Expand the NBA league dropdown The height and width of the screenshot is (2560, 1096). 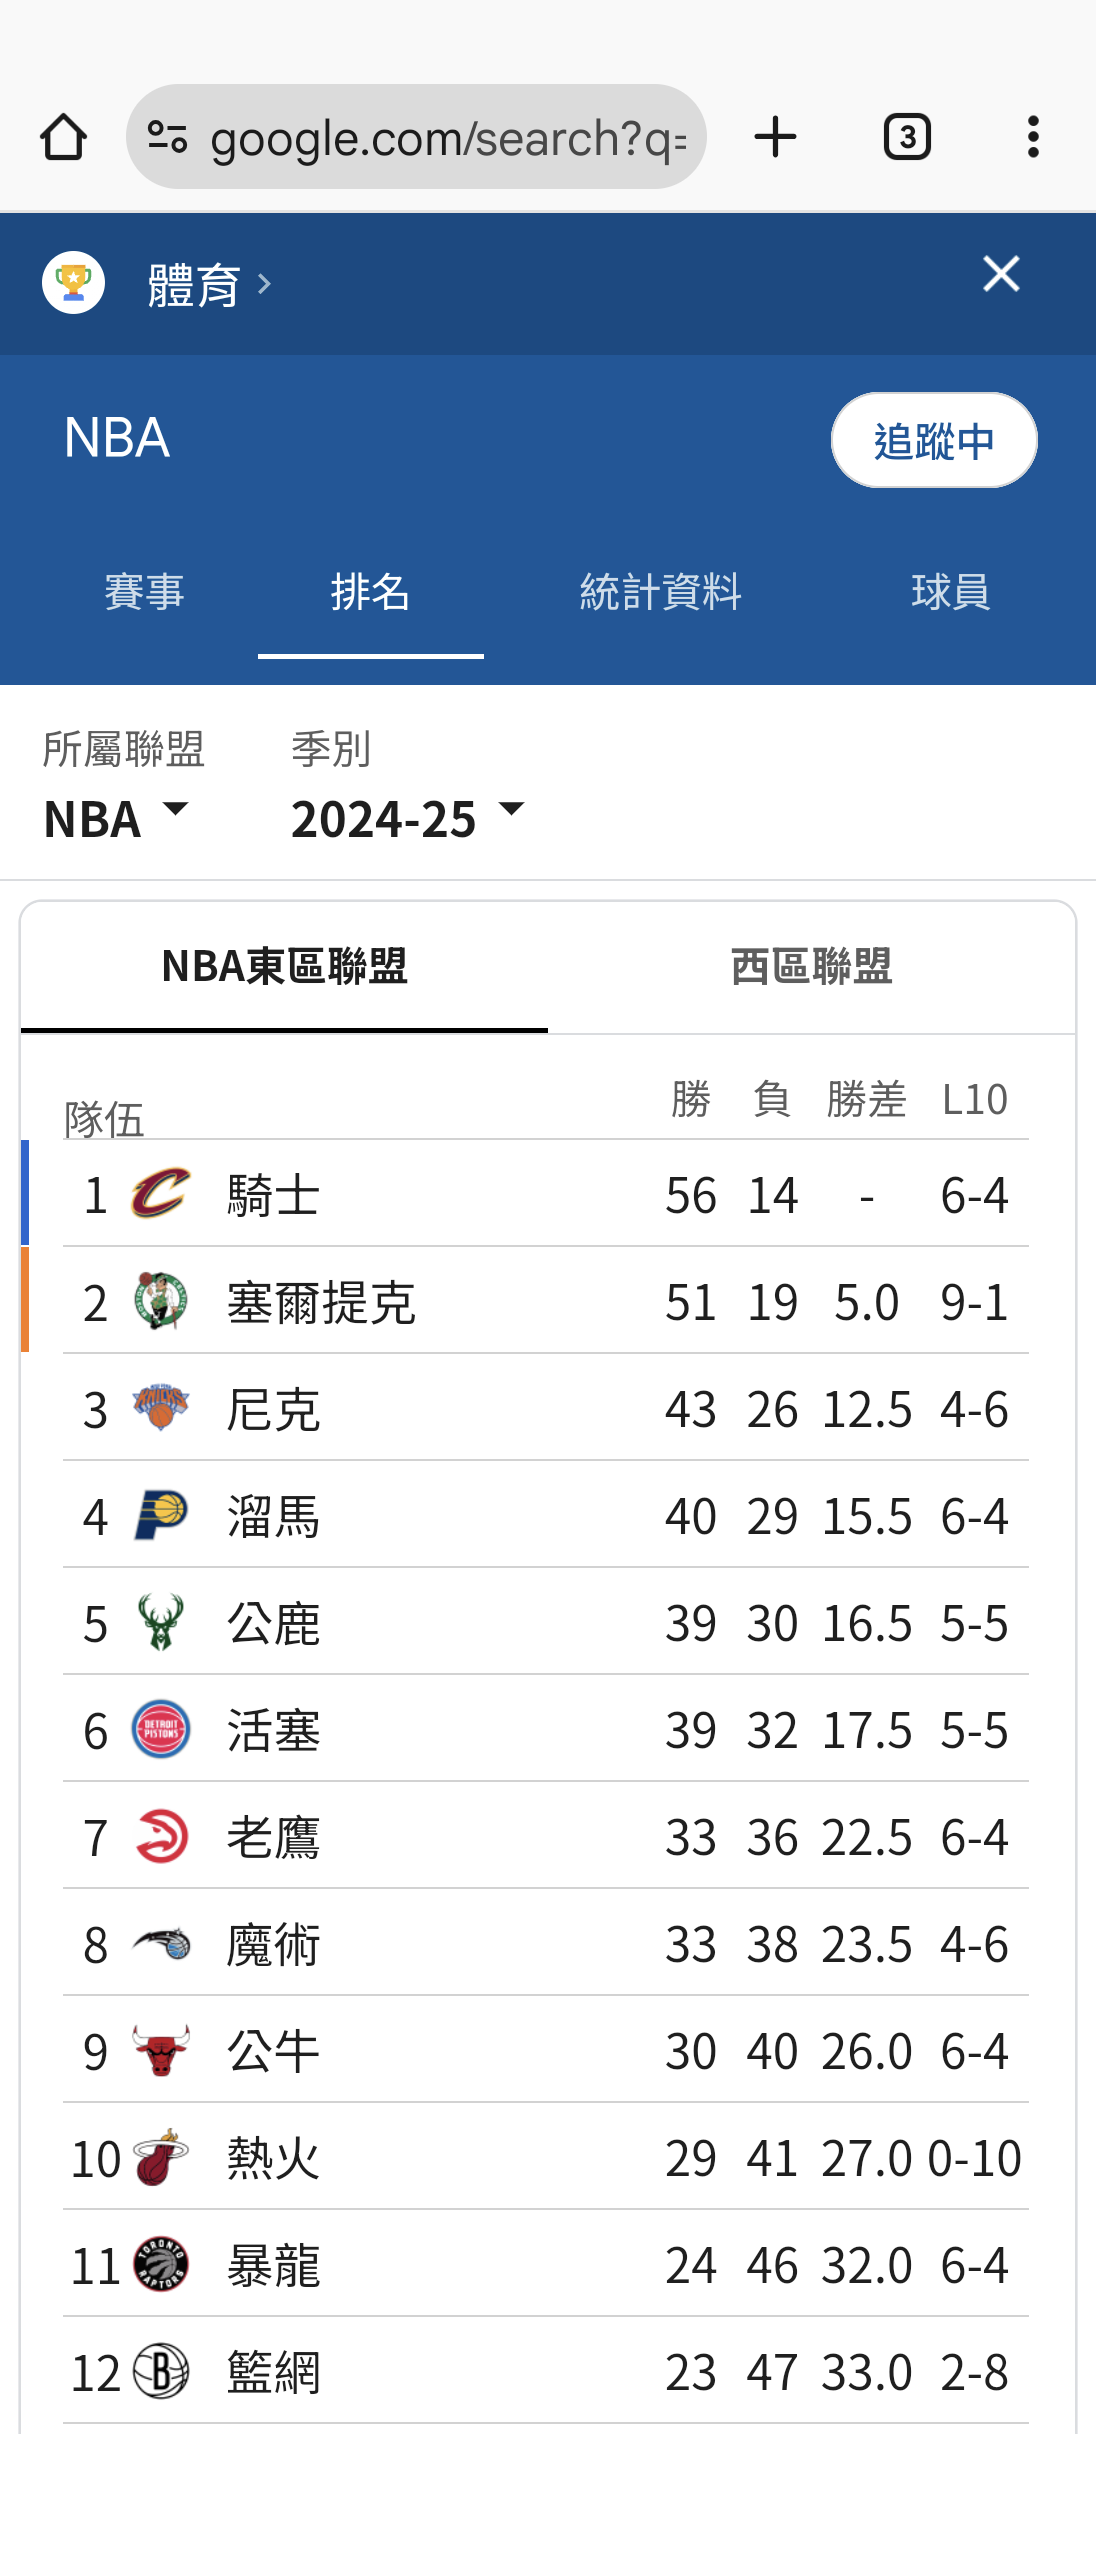pyautogui.click(x=116, y=819)
